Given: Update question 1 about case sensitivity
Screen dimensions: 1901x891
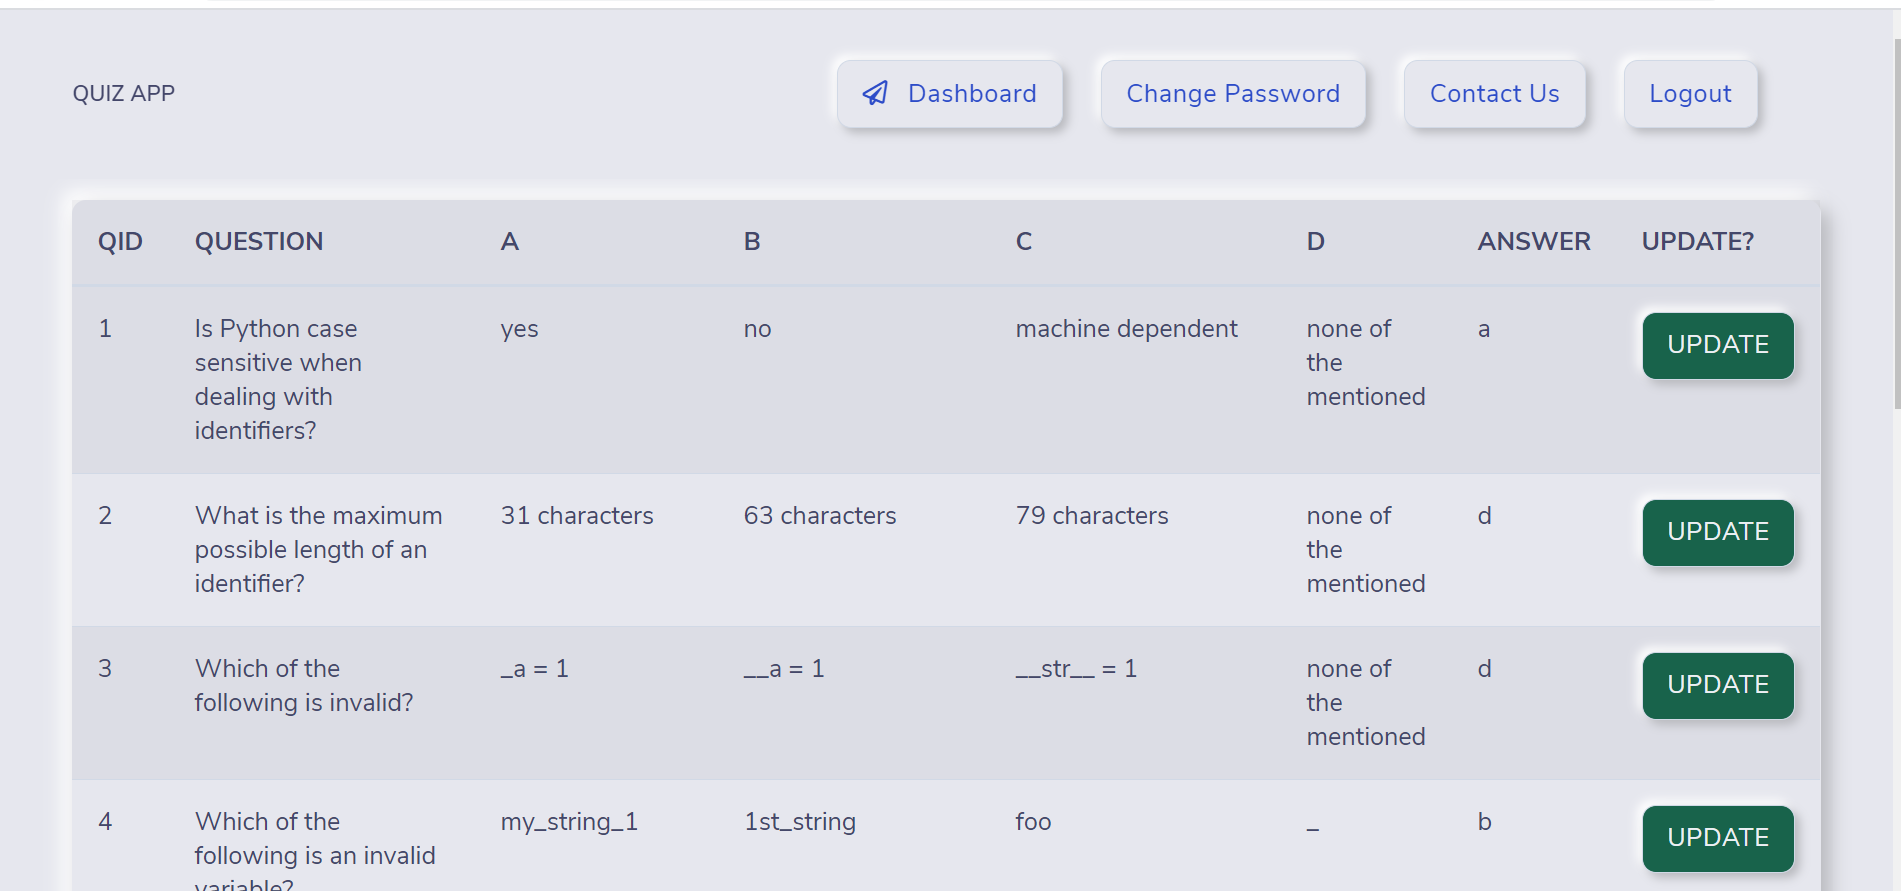Looking at the screenshot, I should click(x=1717, y=345).
